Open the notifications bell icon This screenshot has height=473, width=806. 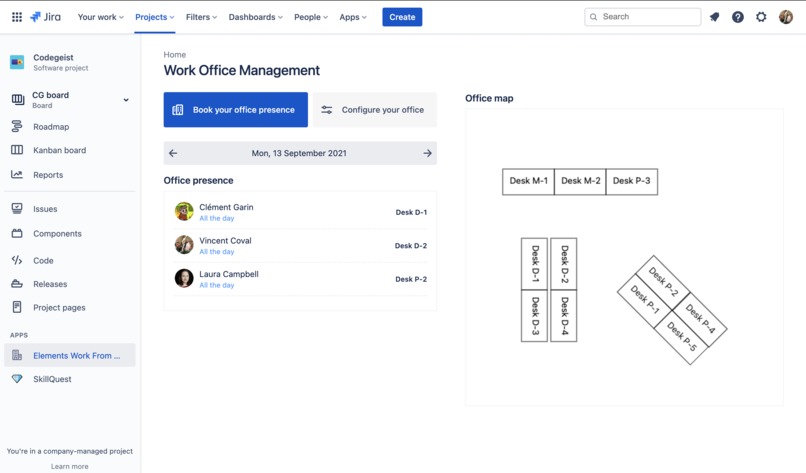click(x=715, y=17)
